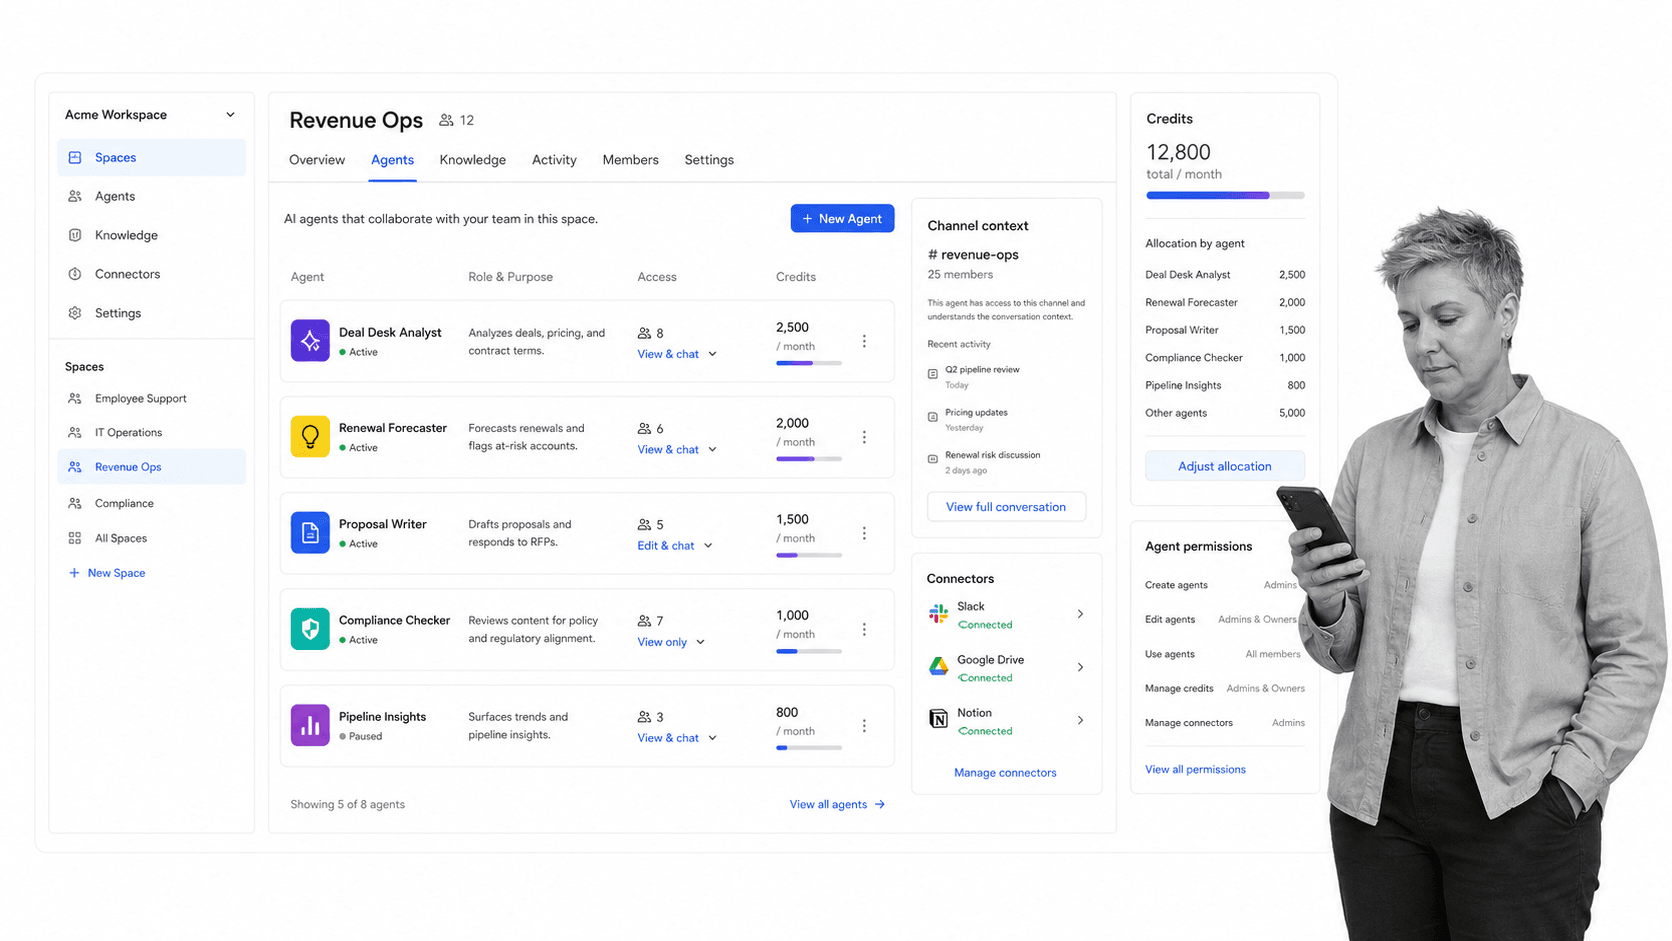Open more options for Renewal Forecaster
The image size is (1672, 941).
pos(864,437)
